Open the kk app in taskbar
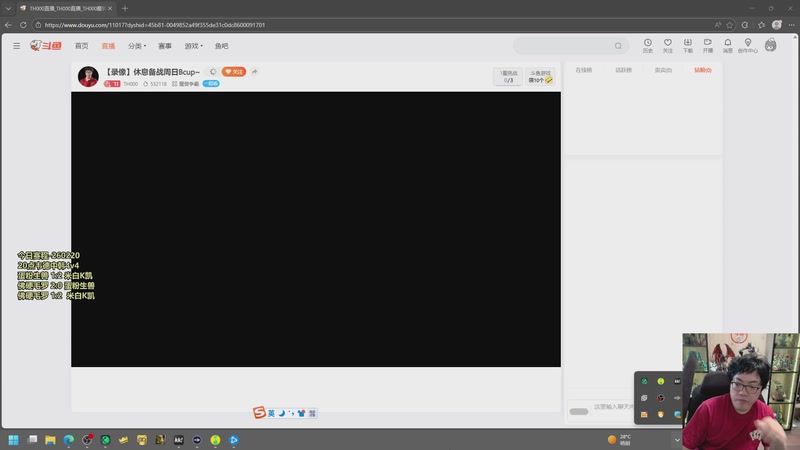The image size is (800, 450). [x=179, y=440]
